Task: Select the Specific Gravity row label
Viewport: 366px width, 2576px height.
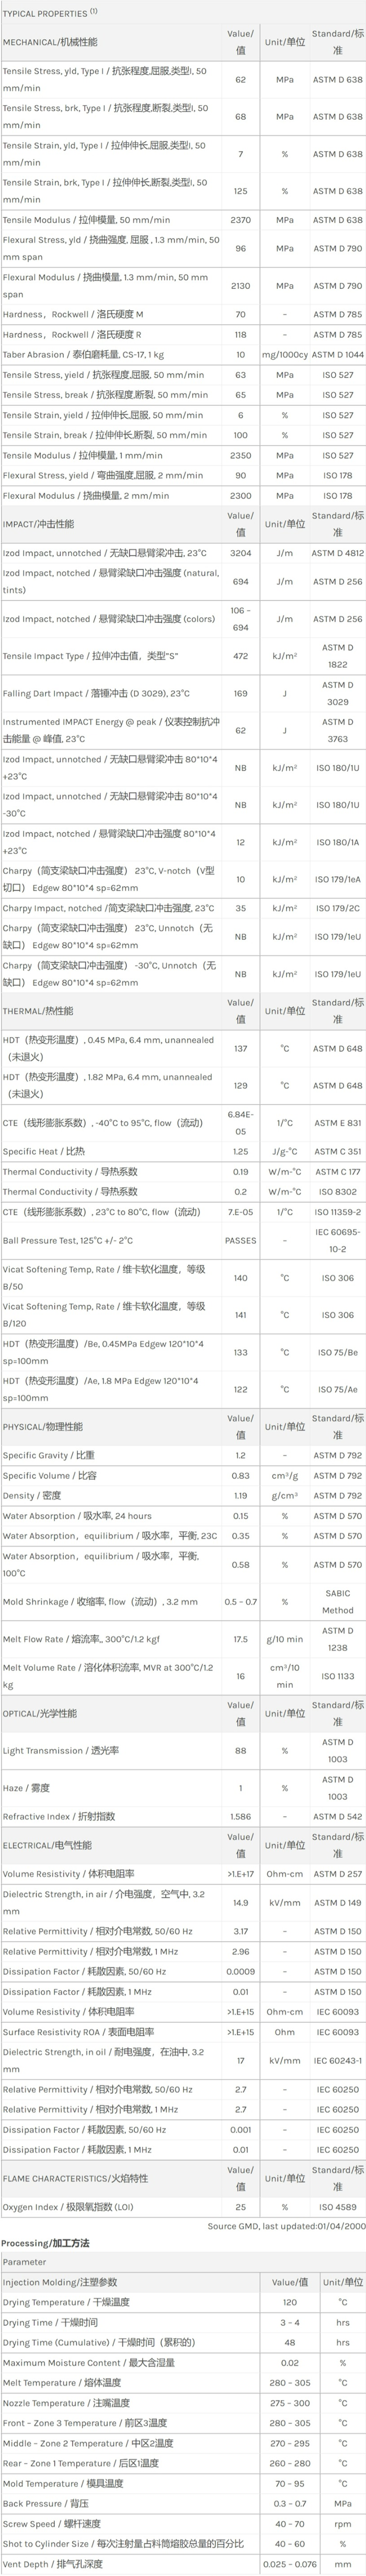Action: point(48,1455)
